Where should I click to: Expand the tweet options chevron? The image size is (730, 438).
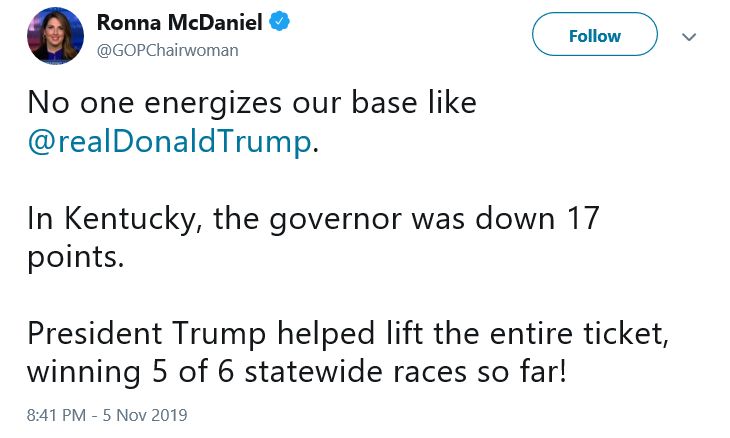(688, 36)
